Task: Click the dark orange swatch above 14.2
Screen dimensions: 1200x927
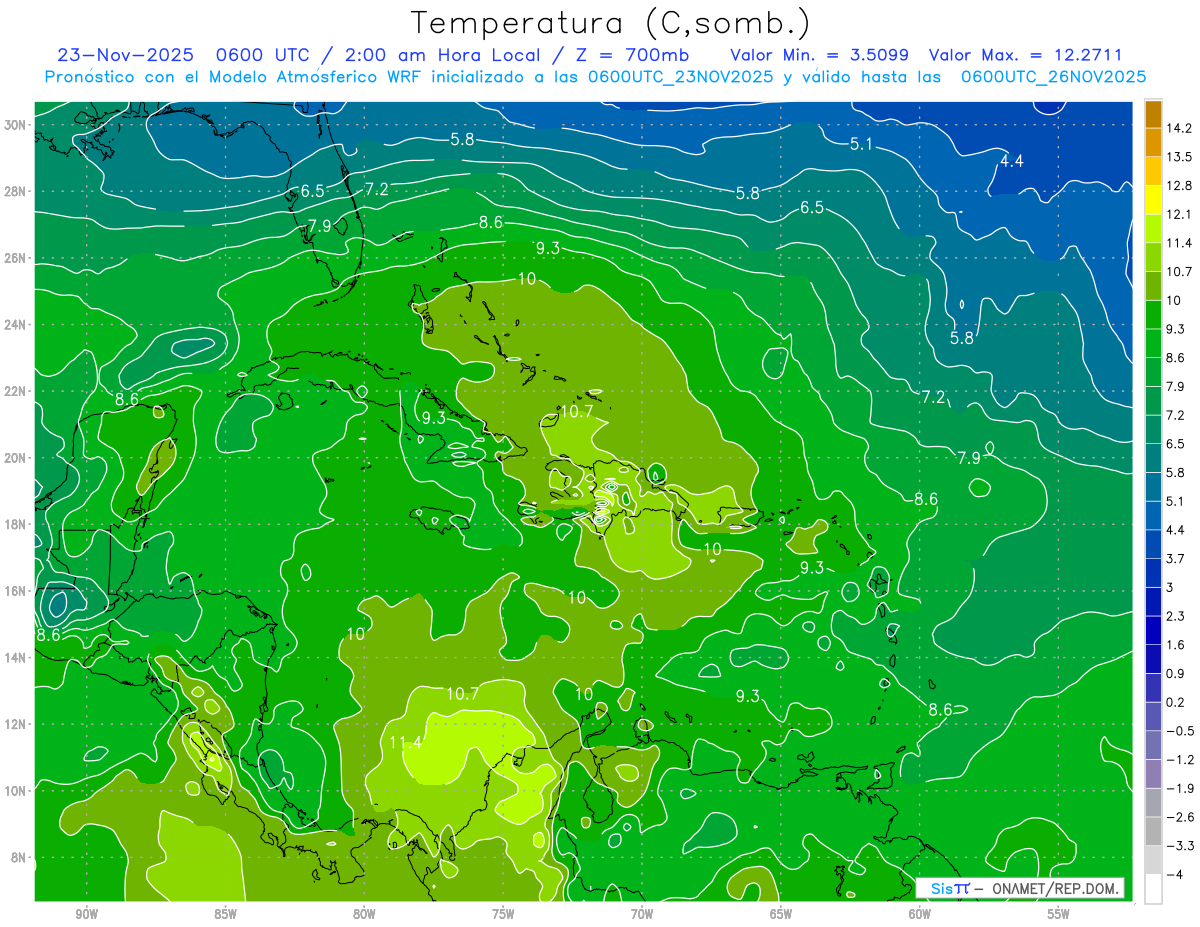Action: [1153, 114]
